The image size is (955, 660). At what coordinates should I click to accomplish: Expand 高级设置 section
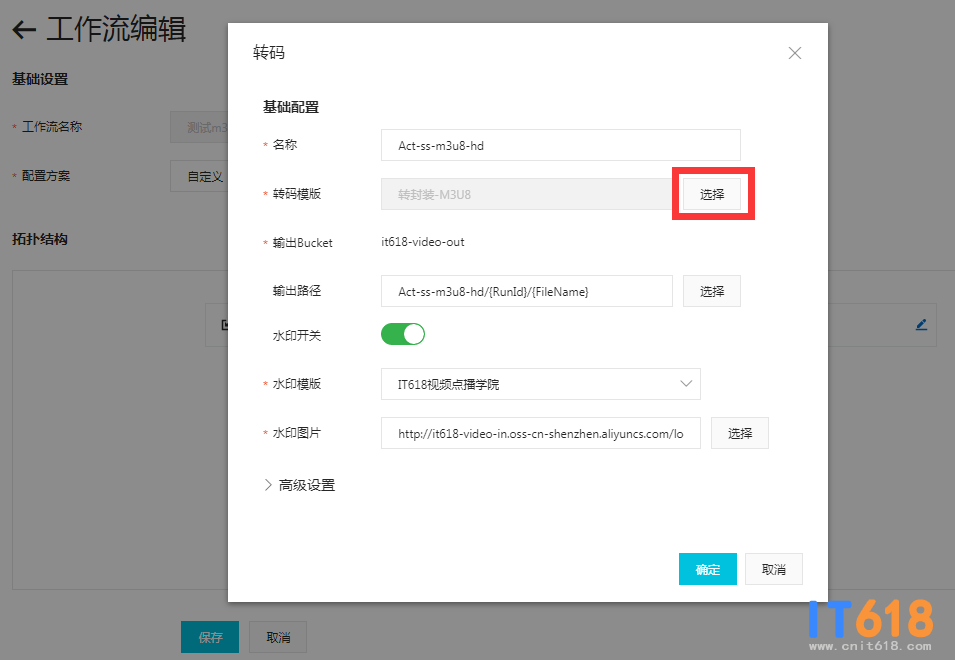click(300, 485)
